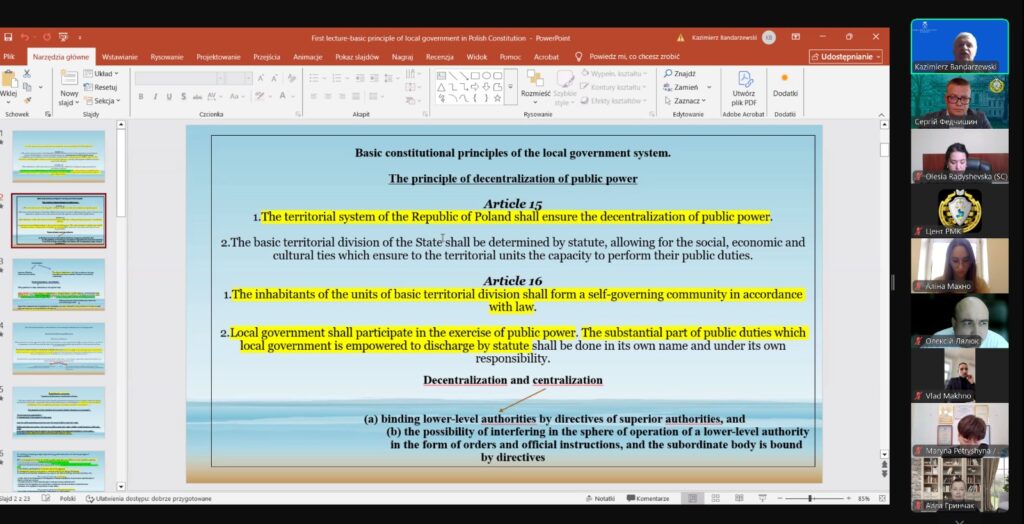Click the Resetuj button in Slajdy group

click(104, 87)
